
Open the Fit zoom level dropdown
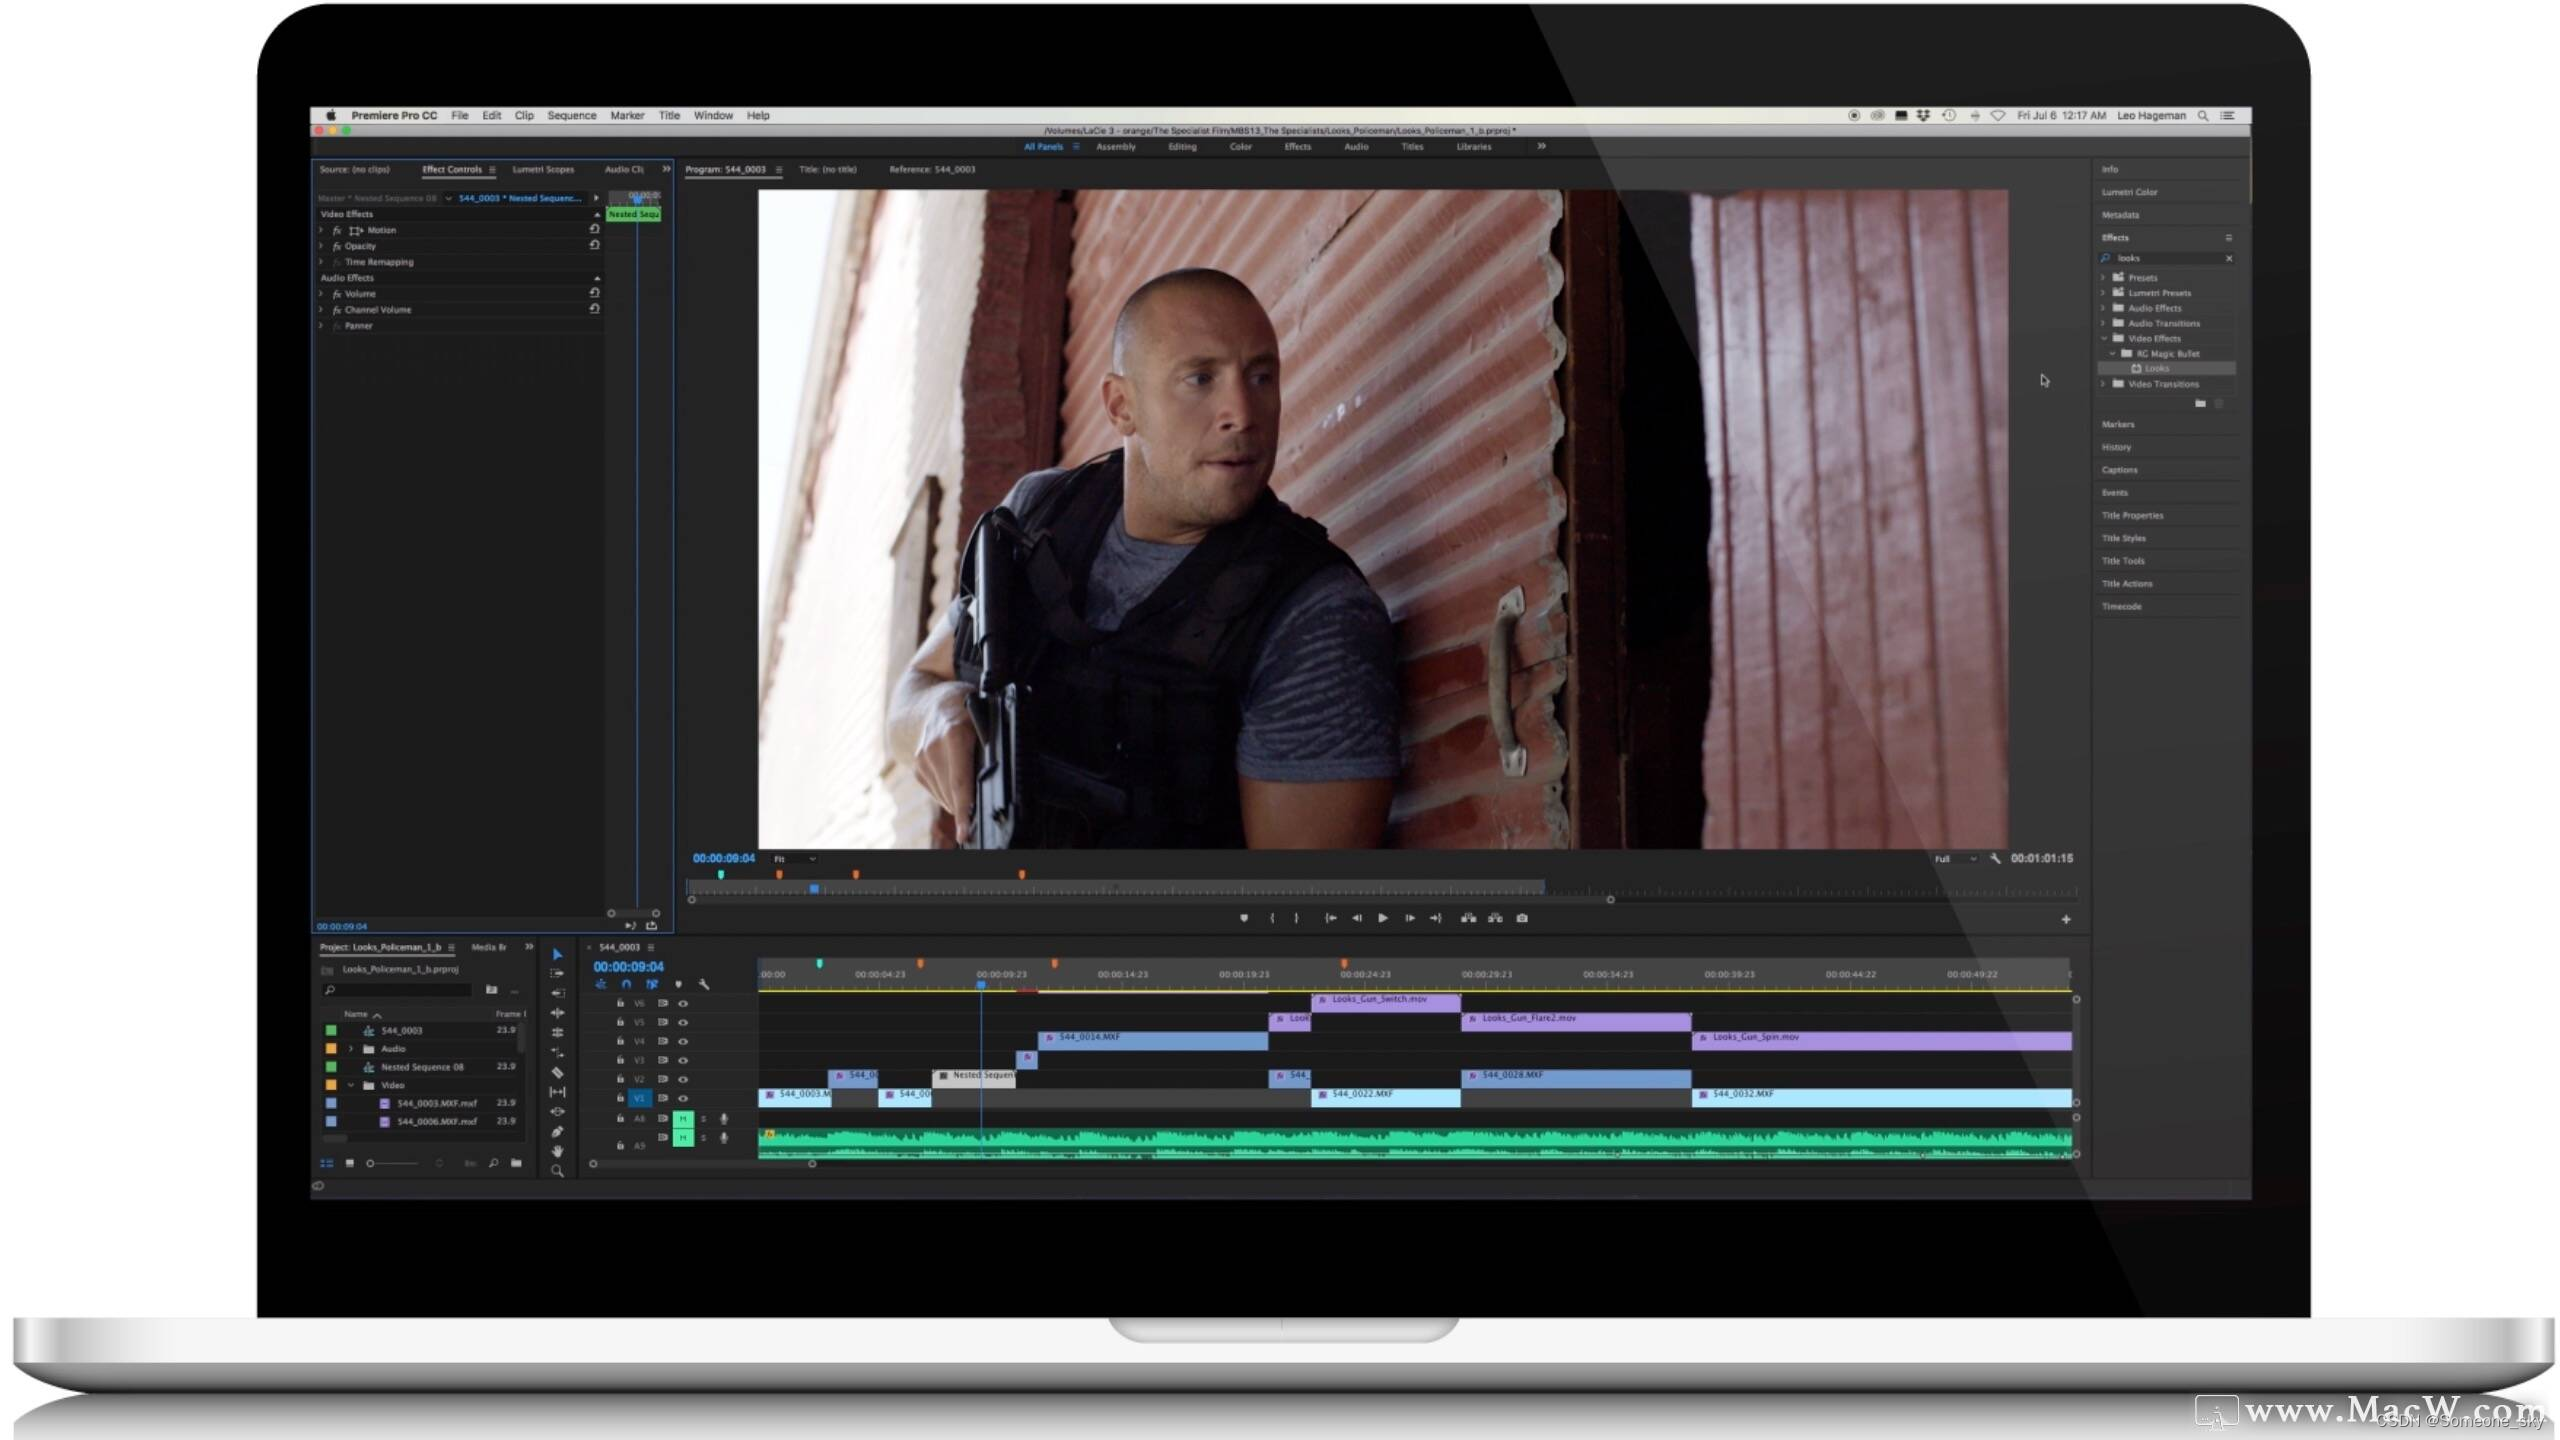(795, 858)
